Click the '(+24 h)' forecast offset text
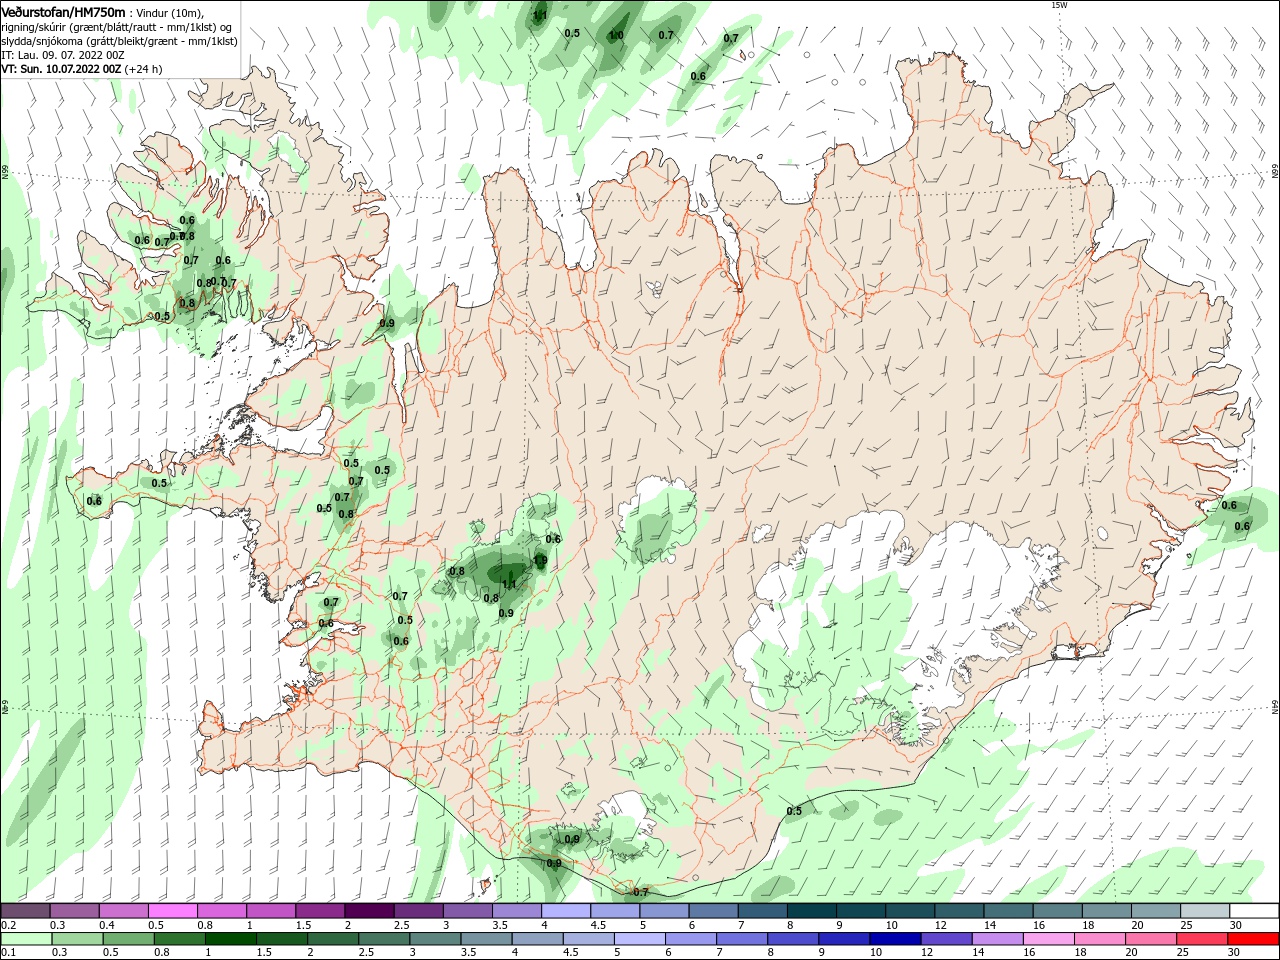 [x=144, y=69]
